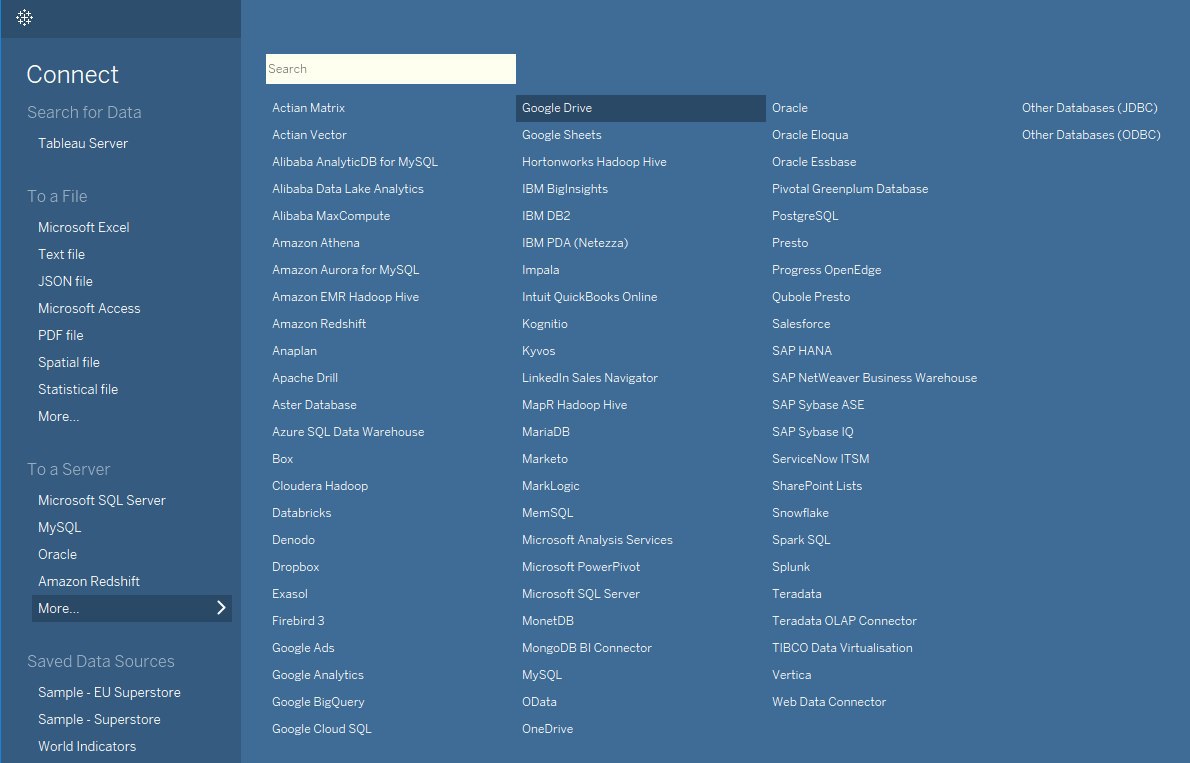Choose Box connector
The height and width of the screenshot is (763, 1190).
(282, 459)
